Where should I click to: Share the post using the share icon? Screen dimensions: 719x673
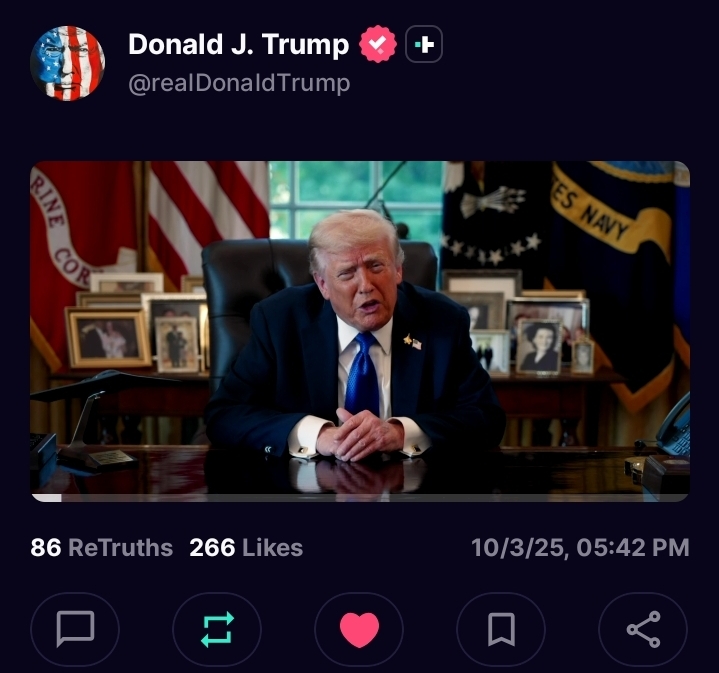[643, 629]
